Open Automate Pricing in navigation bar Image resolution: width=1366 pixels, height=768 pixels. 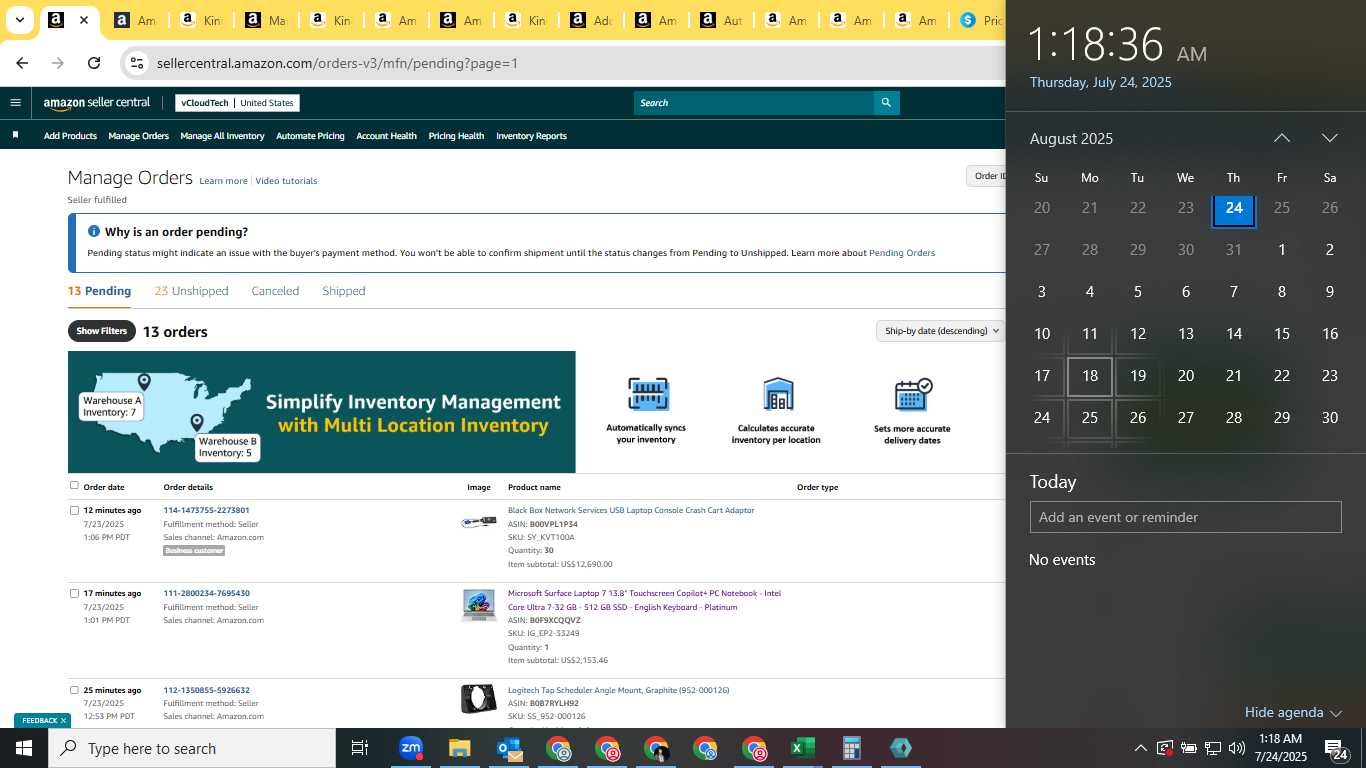click(310, 136)
